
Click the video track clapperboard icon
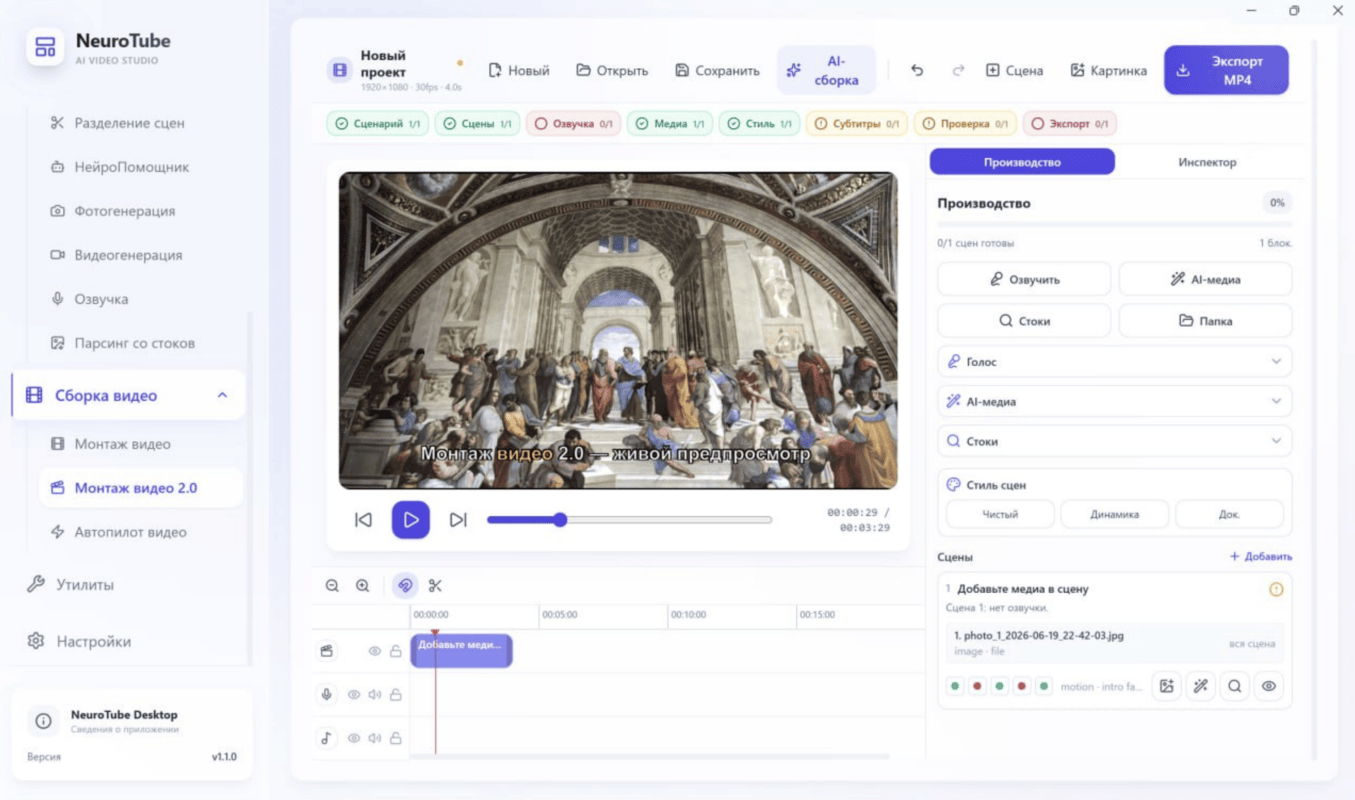coord(327,651)
